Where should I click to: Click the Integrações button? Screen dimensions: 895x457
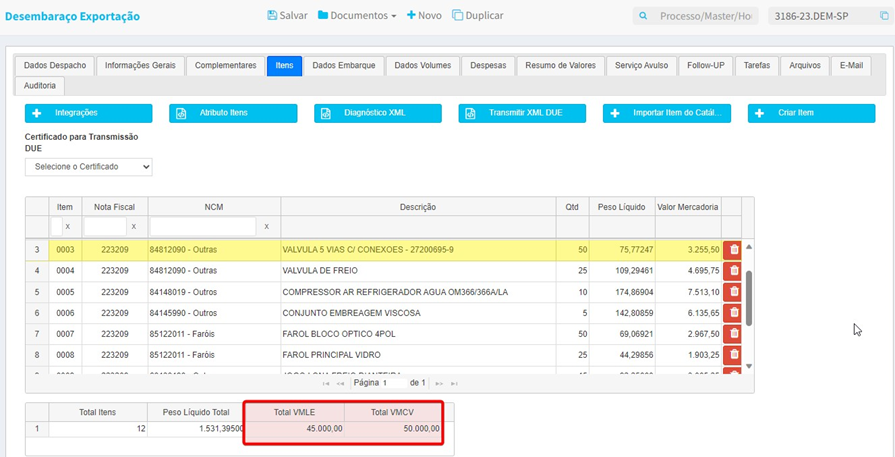point(88,113)
